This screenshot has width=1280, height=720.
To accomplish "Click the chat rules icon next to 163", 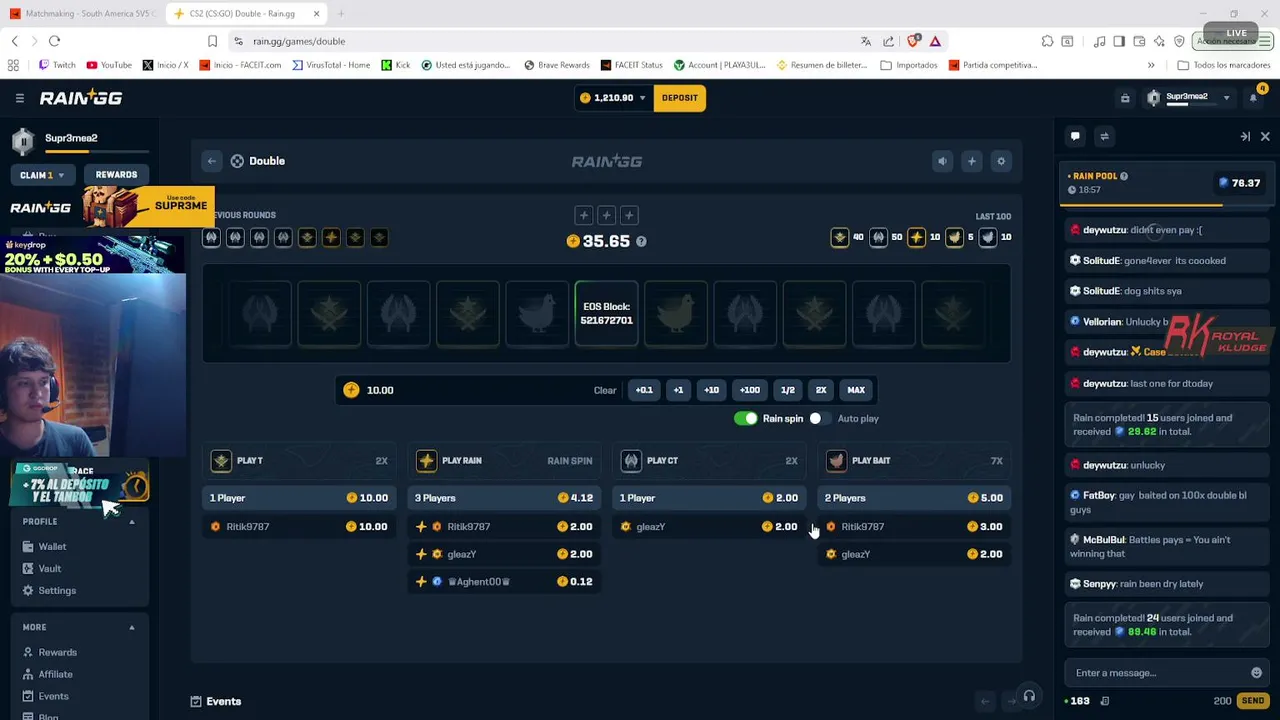I will coord(1104,701).
